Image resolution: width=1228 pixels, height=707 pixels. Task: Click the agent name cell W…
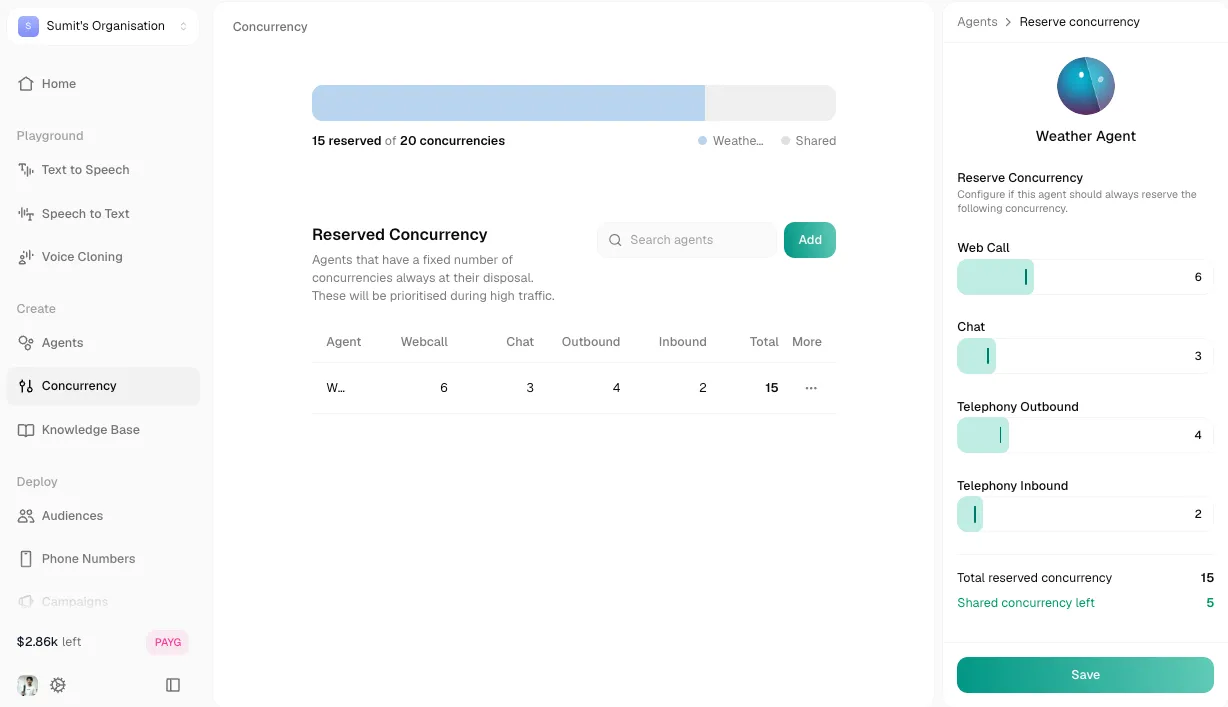click(336, 388)
